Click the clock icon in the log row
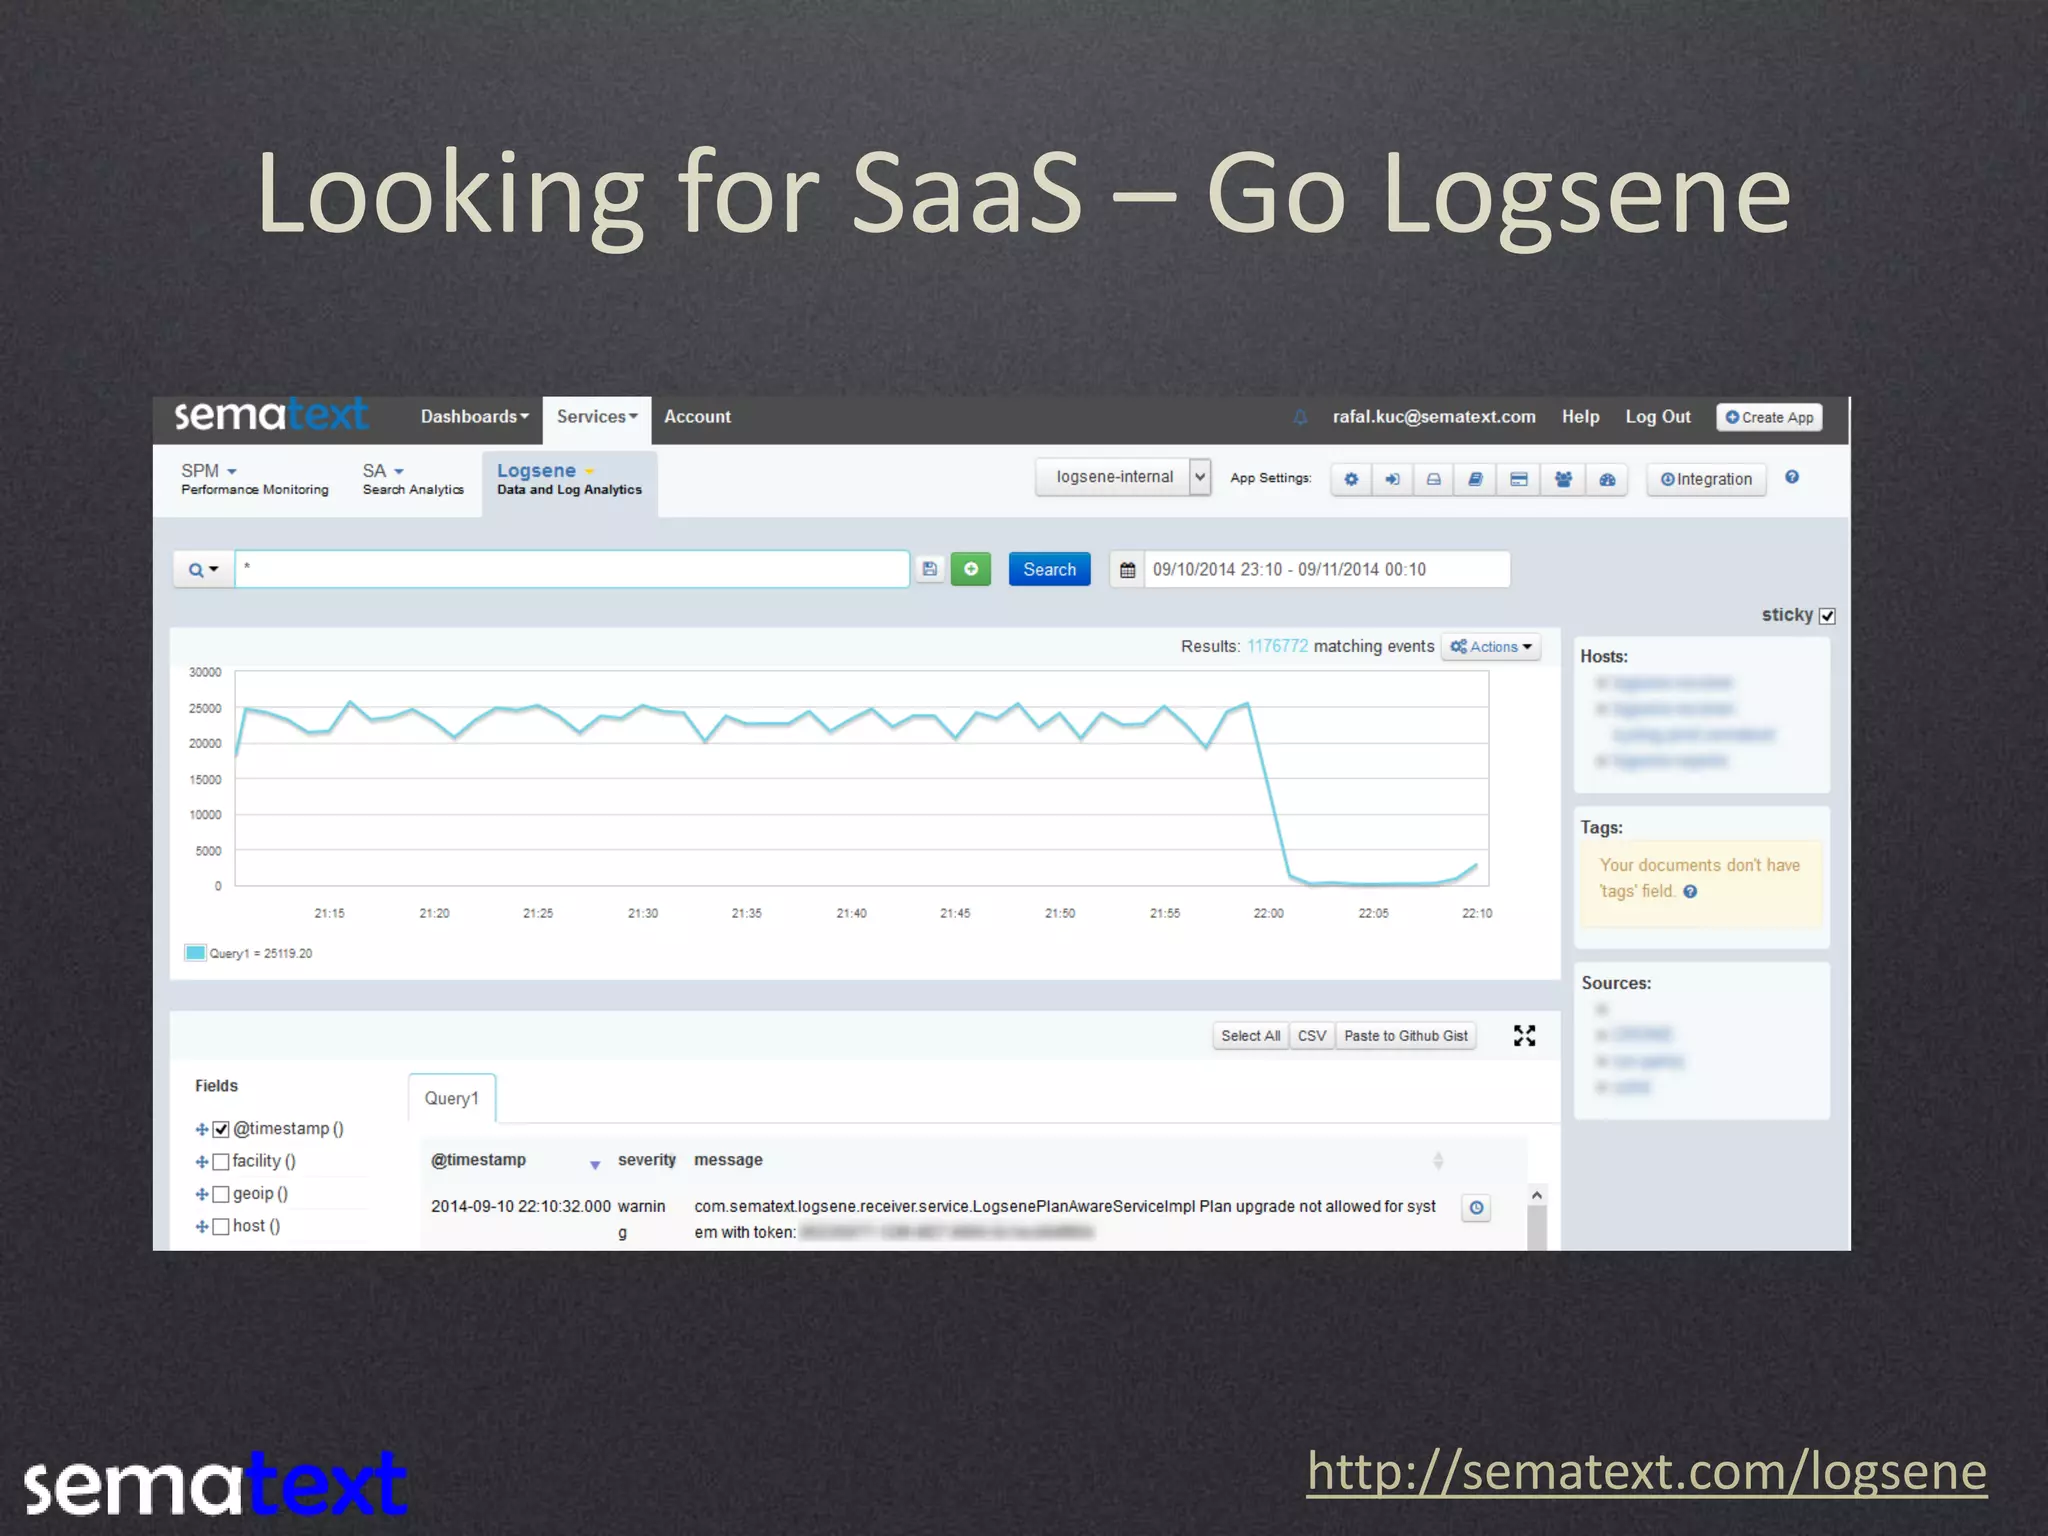Screen dimensions: 2048x1536 (x=1476, y=1207)
